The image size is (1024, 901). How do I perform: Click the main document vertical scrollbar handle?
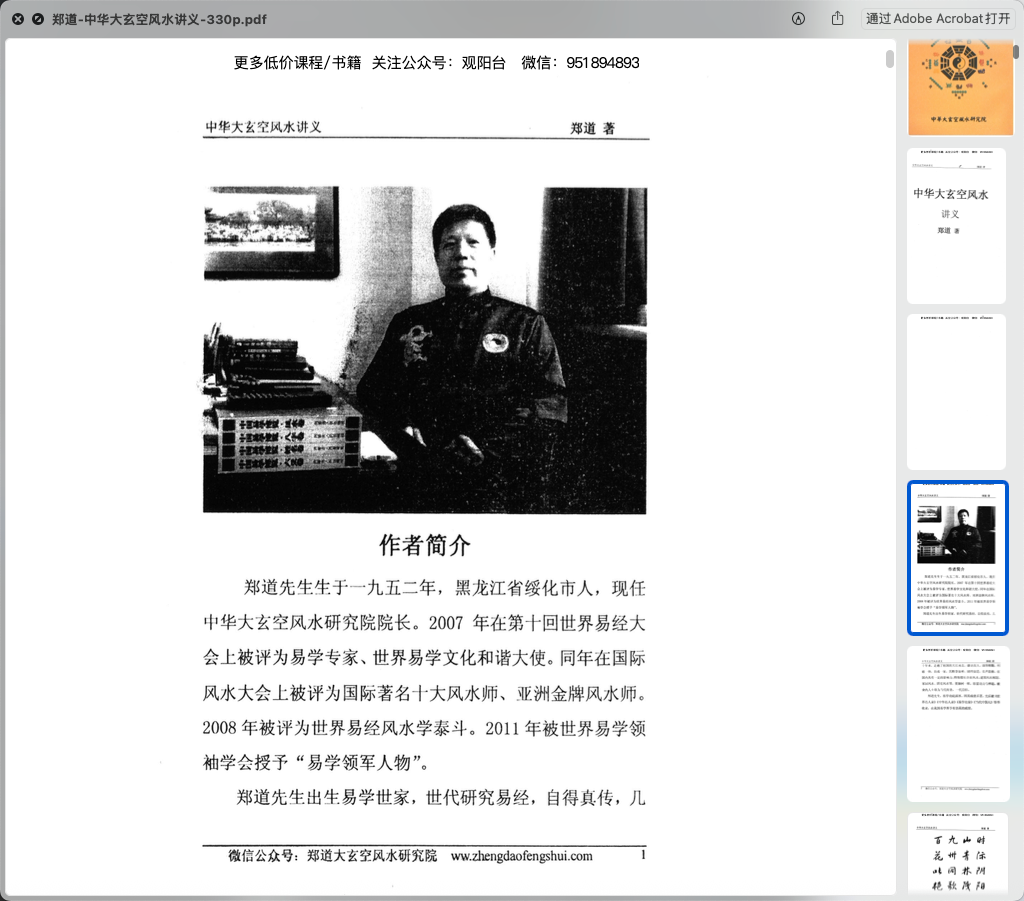tap(889, 59)
